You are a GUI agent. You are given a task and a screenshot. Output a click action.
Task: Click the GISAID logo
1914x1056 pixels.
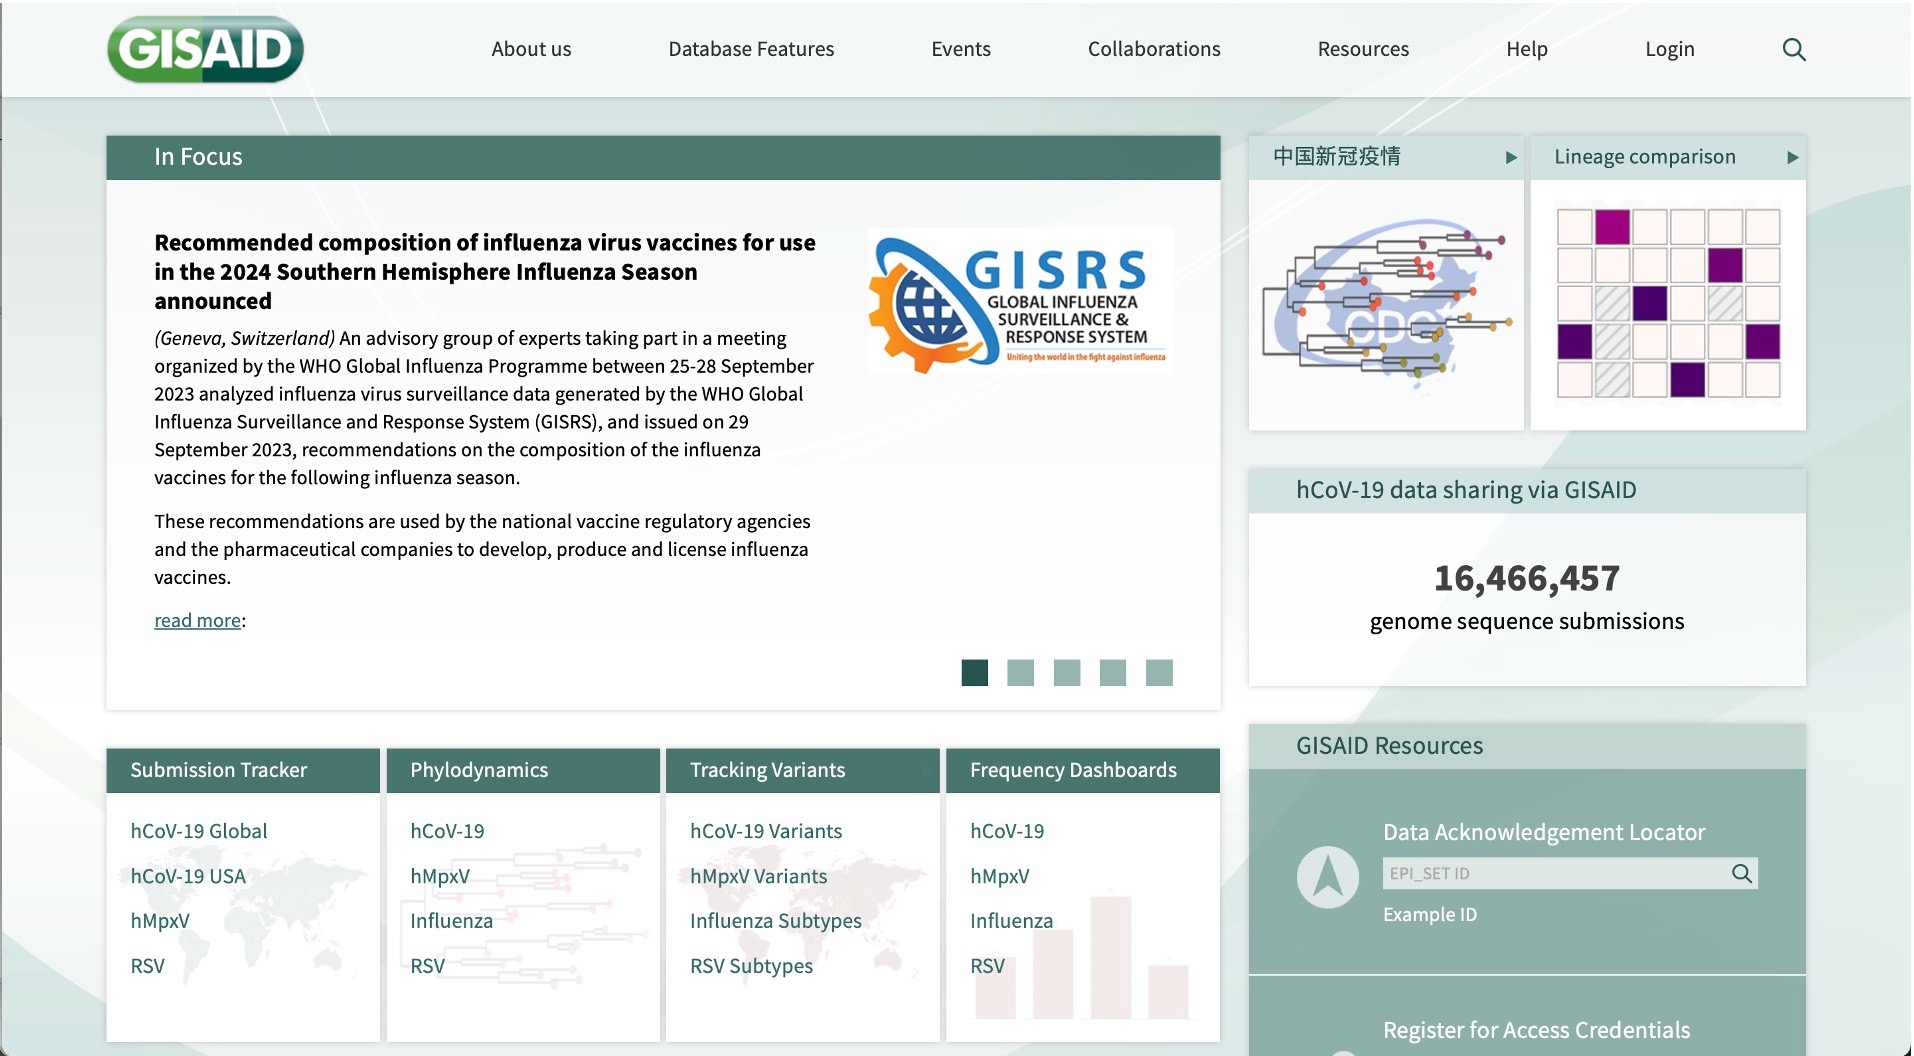coord(205,49)
